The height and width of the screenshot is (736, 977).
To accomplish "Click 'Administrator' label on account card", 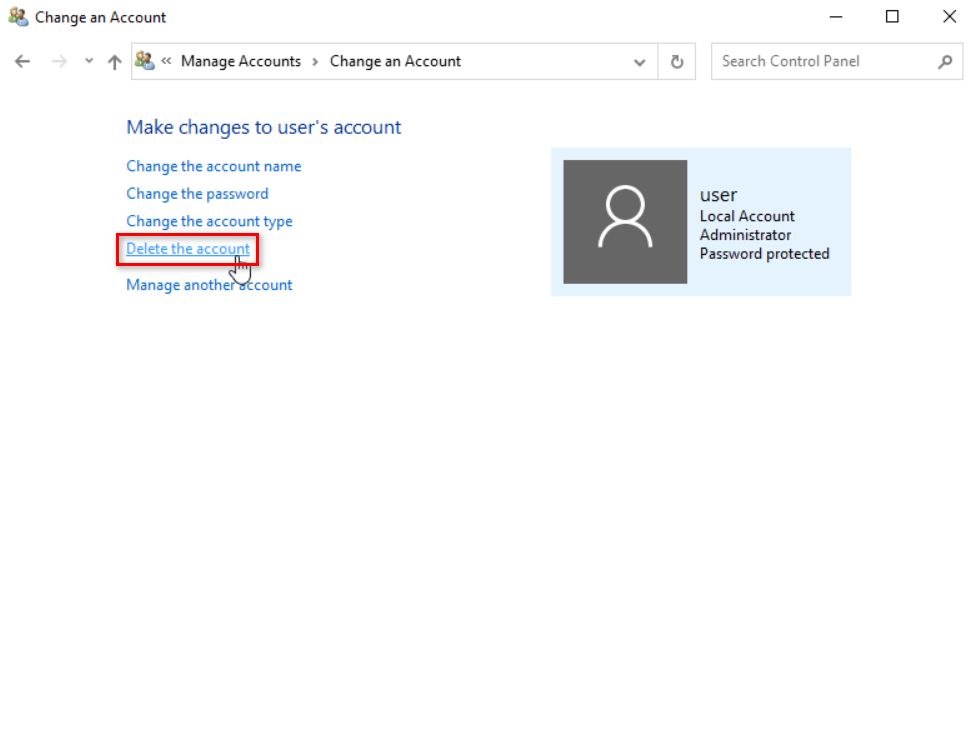I will pyautogui.click(x=745, y=235).
